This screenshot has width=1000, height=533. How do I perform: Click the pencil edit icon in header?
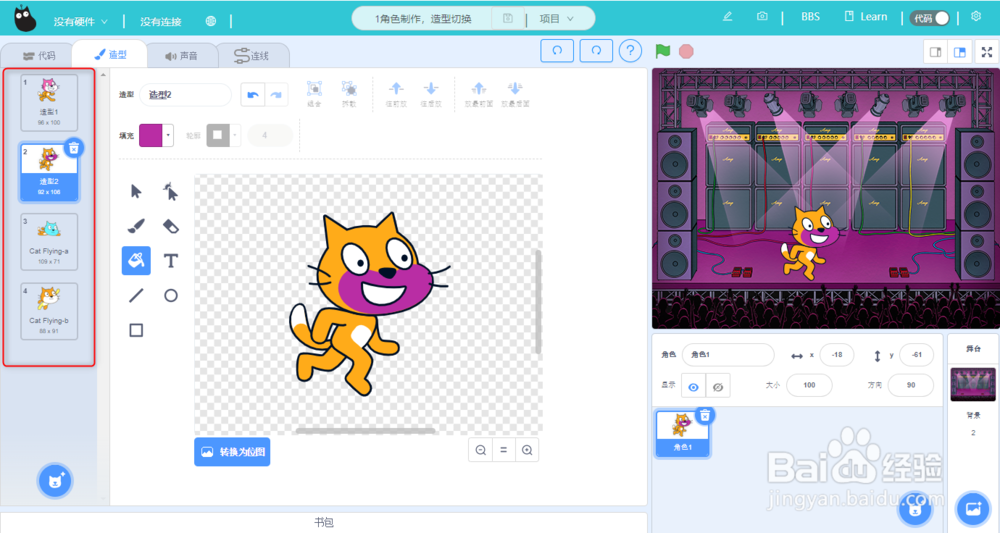[x=727, y=17]
